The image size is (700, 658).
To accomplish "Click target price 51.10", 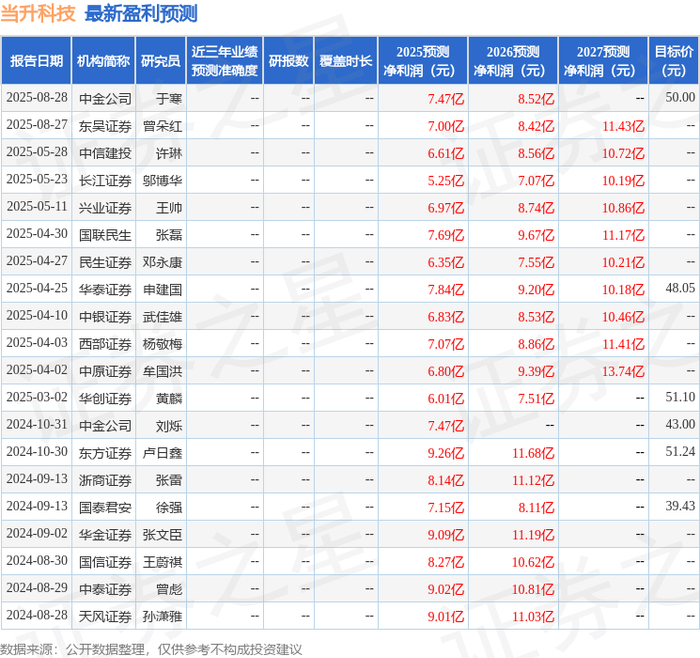I will coord(680,397).
